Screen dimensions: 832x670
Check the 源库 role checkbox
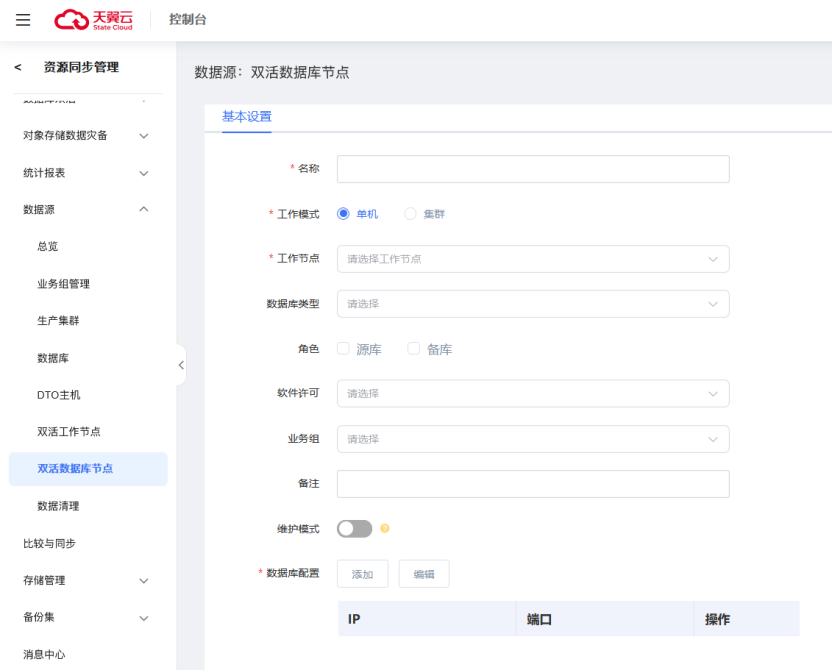[343, 349]
